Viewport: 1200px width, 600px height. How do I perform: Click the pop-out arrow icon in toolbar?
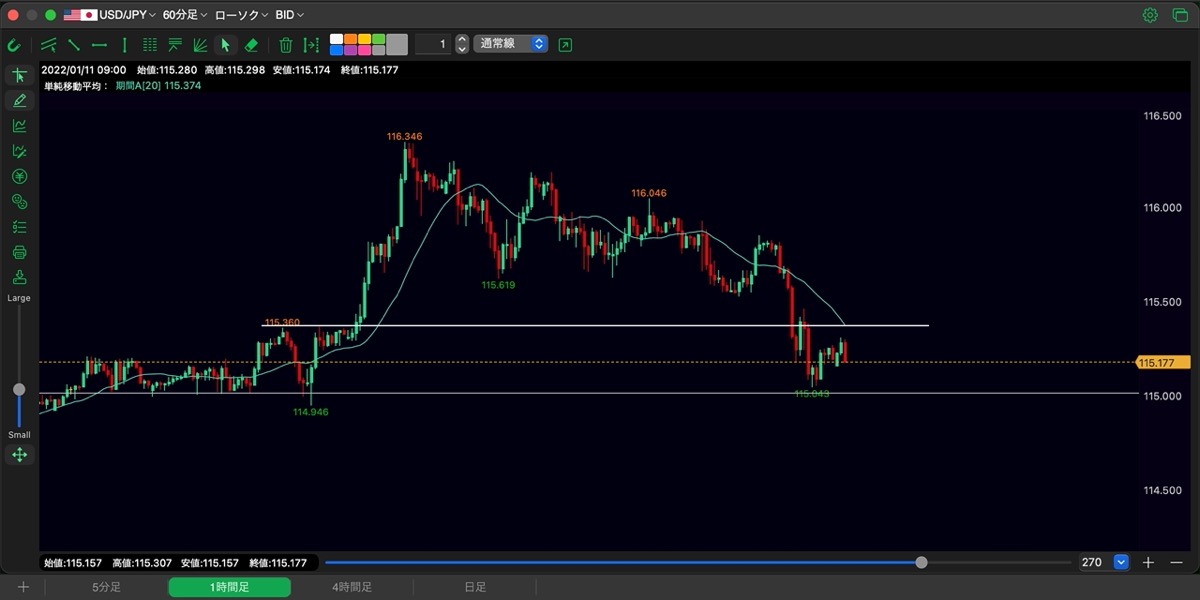coord(566,45)
